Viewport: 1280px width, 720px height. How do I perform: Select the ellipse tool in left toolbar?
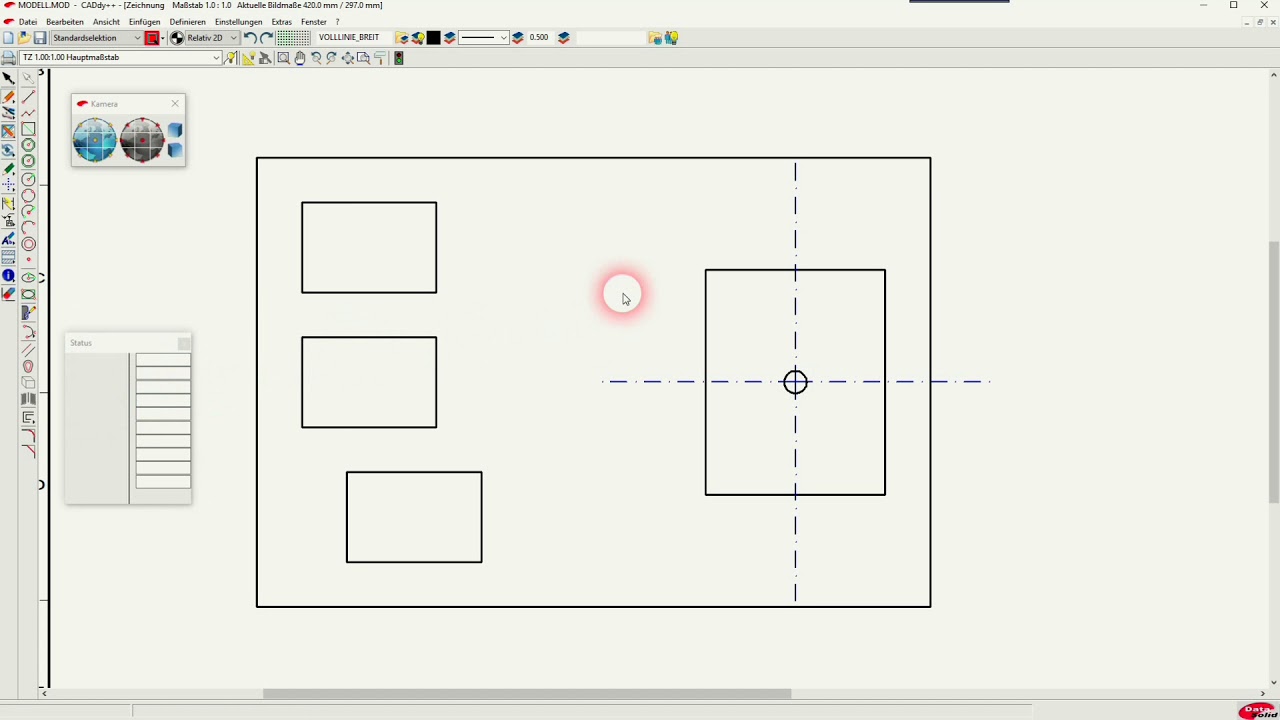click(x=28, y=277)
